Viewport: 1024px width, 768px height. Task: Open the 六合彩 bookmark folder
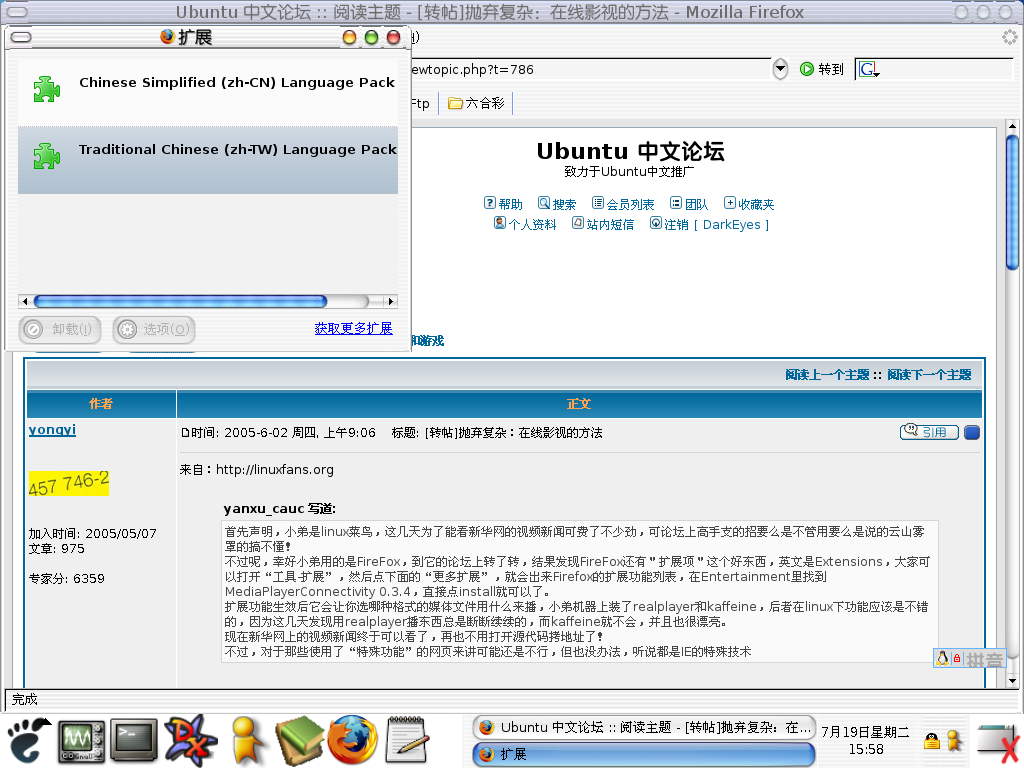pos(476,103)
